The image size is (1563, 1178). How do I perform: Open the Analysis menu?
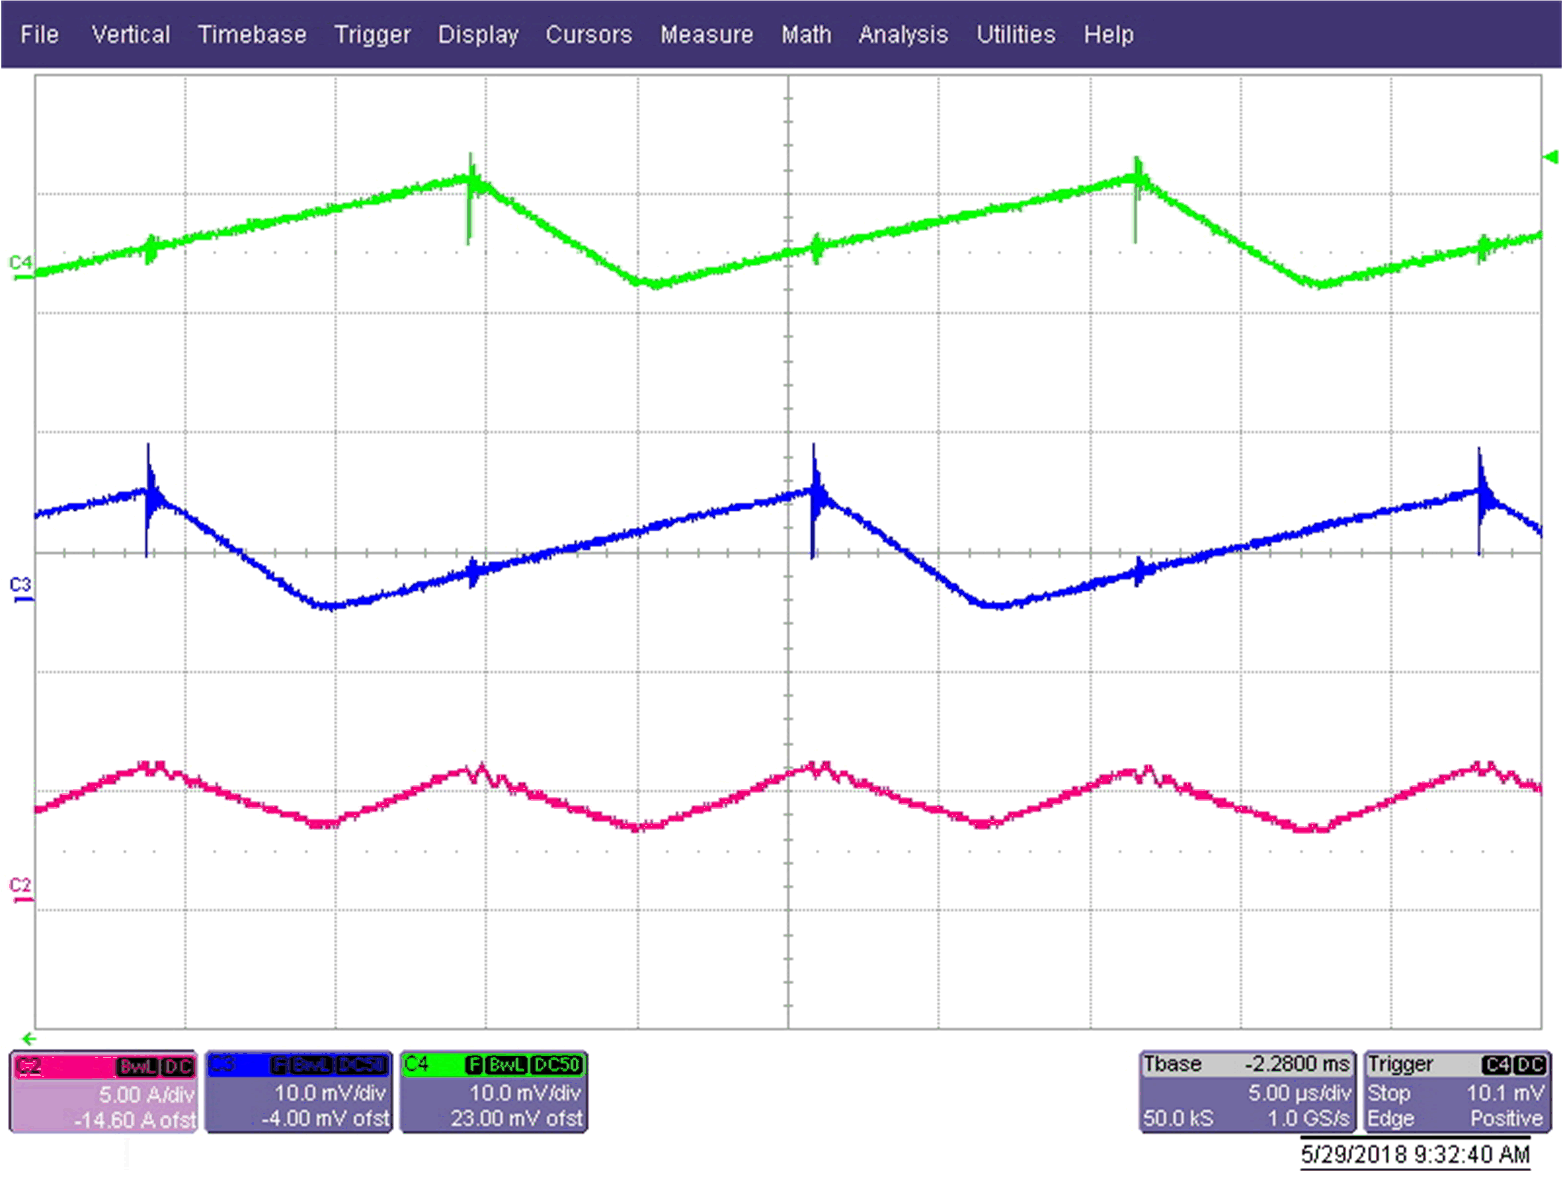pos(902,35)
